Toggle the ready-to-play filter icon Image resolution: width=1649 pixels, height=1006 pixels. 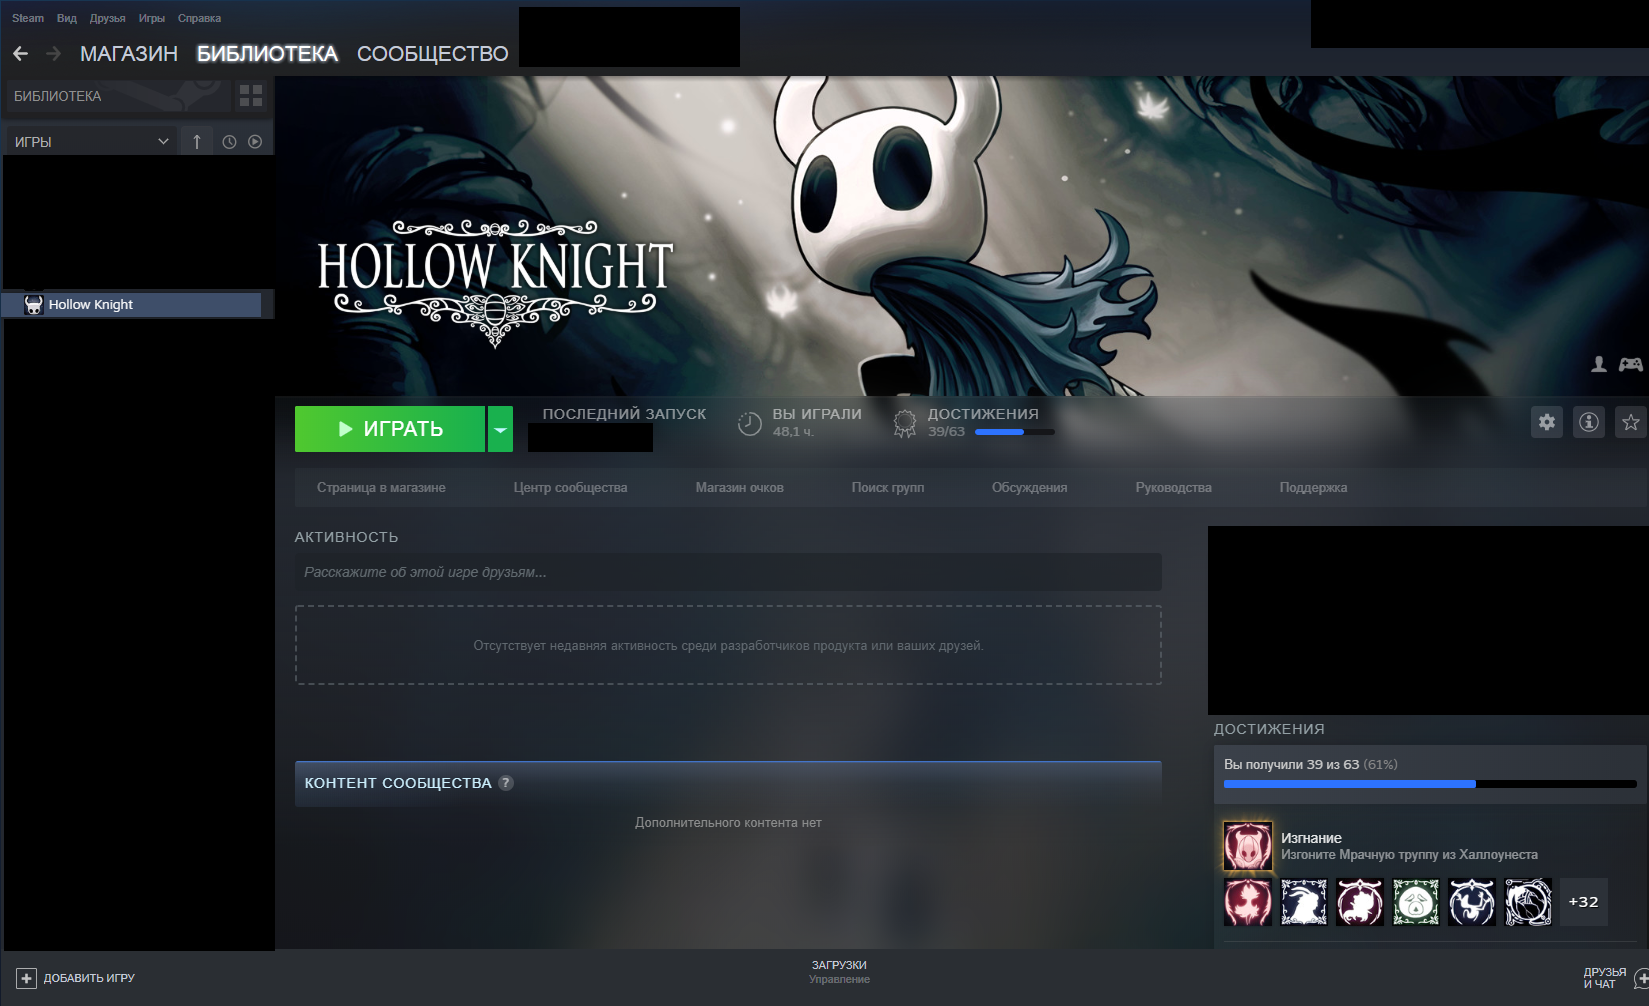(255, 142)
